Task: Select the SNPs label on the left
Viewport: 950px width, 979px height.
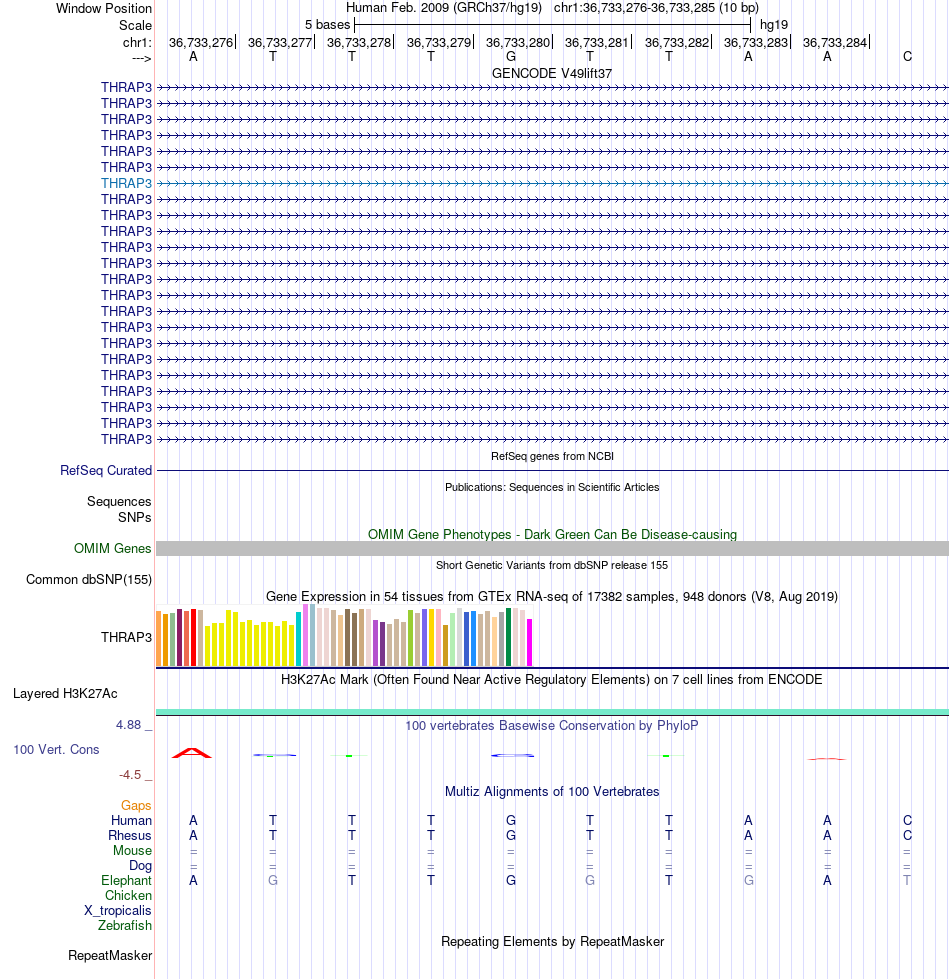Action: pyautogui.click(x=134, y=518)
